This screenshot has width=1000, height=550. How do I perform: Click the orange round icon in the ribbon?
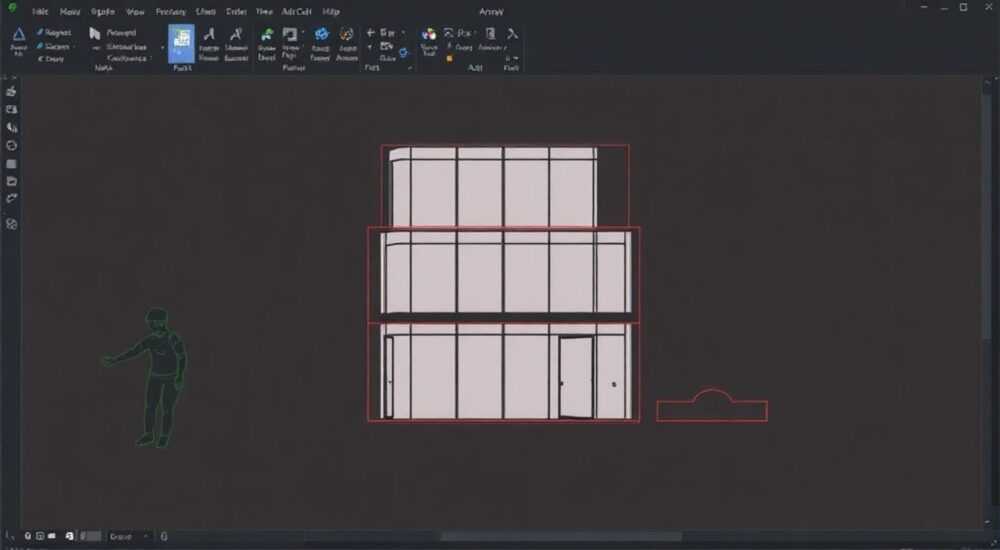click(346, 34)
